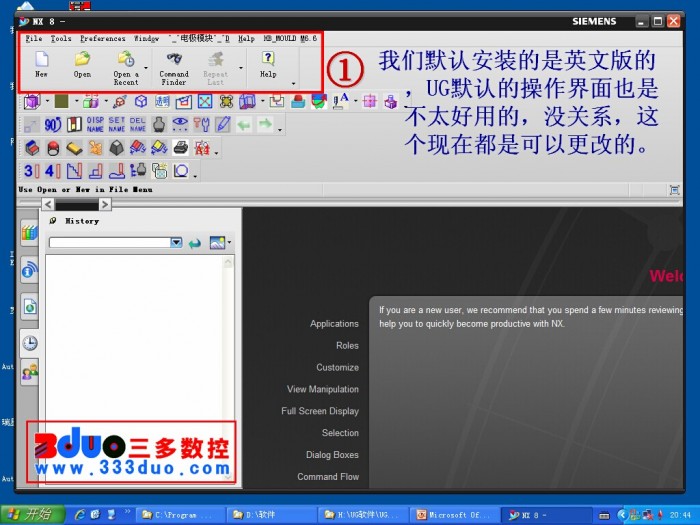The image size is (700, 525).
Task: Open the File menu
Action: pyautogui.click(x=34, y=38)
